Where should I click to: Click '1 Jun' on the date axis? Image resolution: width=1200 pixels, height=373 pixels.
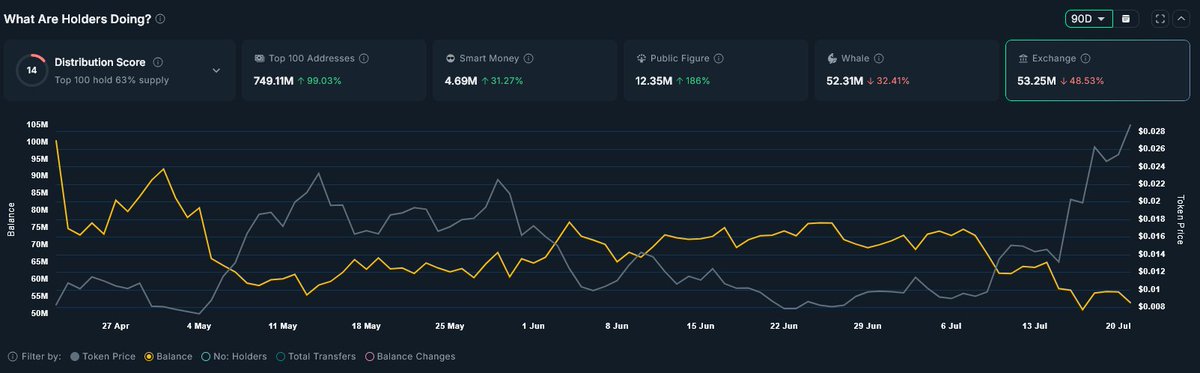(534, 326)
